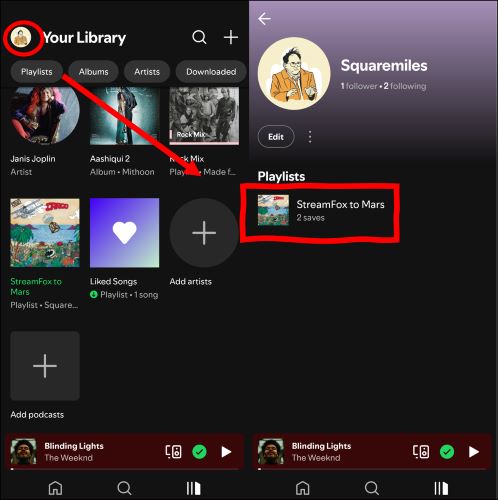Open Your Library in library screen bottom bar
The height and width of the screenshot is (500, 498).
tap(193, 488)
